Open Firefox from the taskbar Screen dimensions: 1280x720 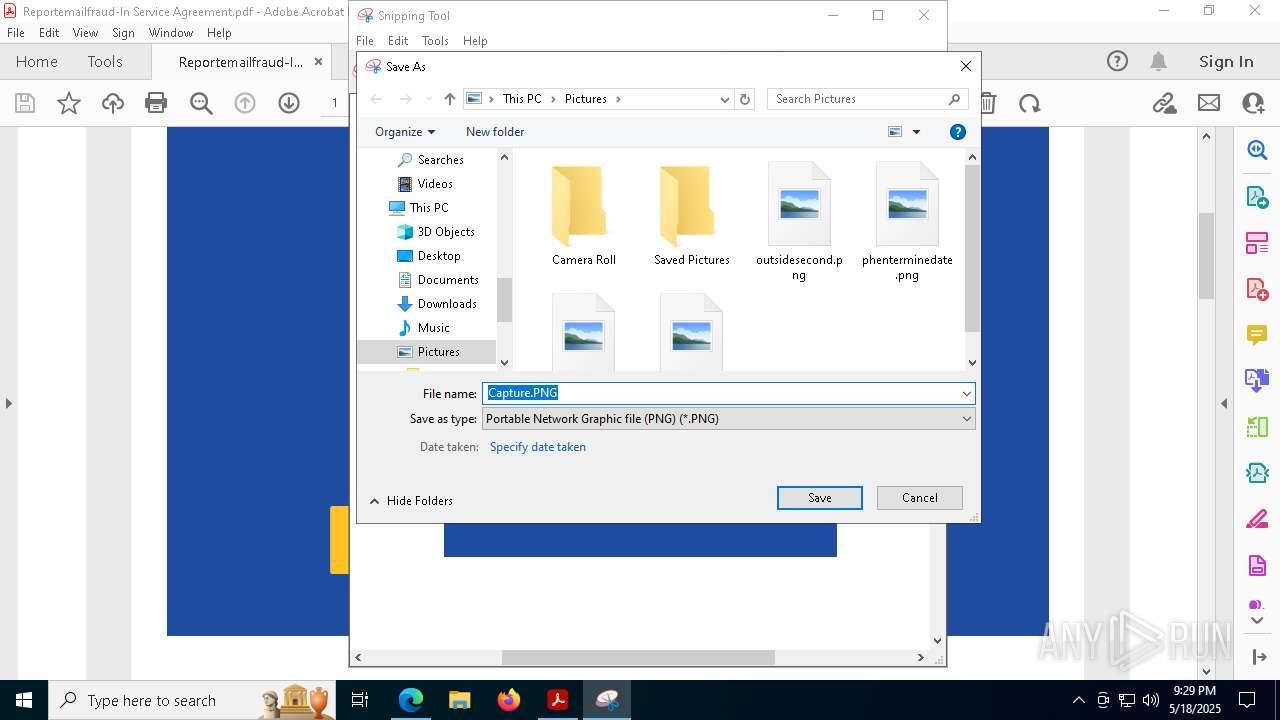pos(509,700)
